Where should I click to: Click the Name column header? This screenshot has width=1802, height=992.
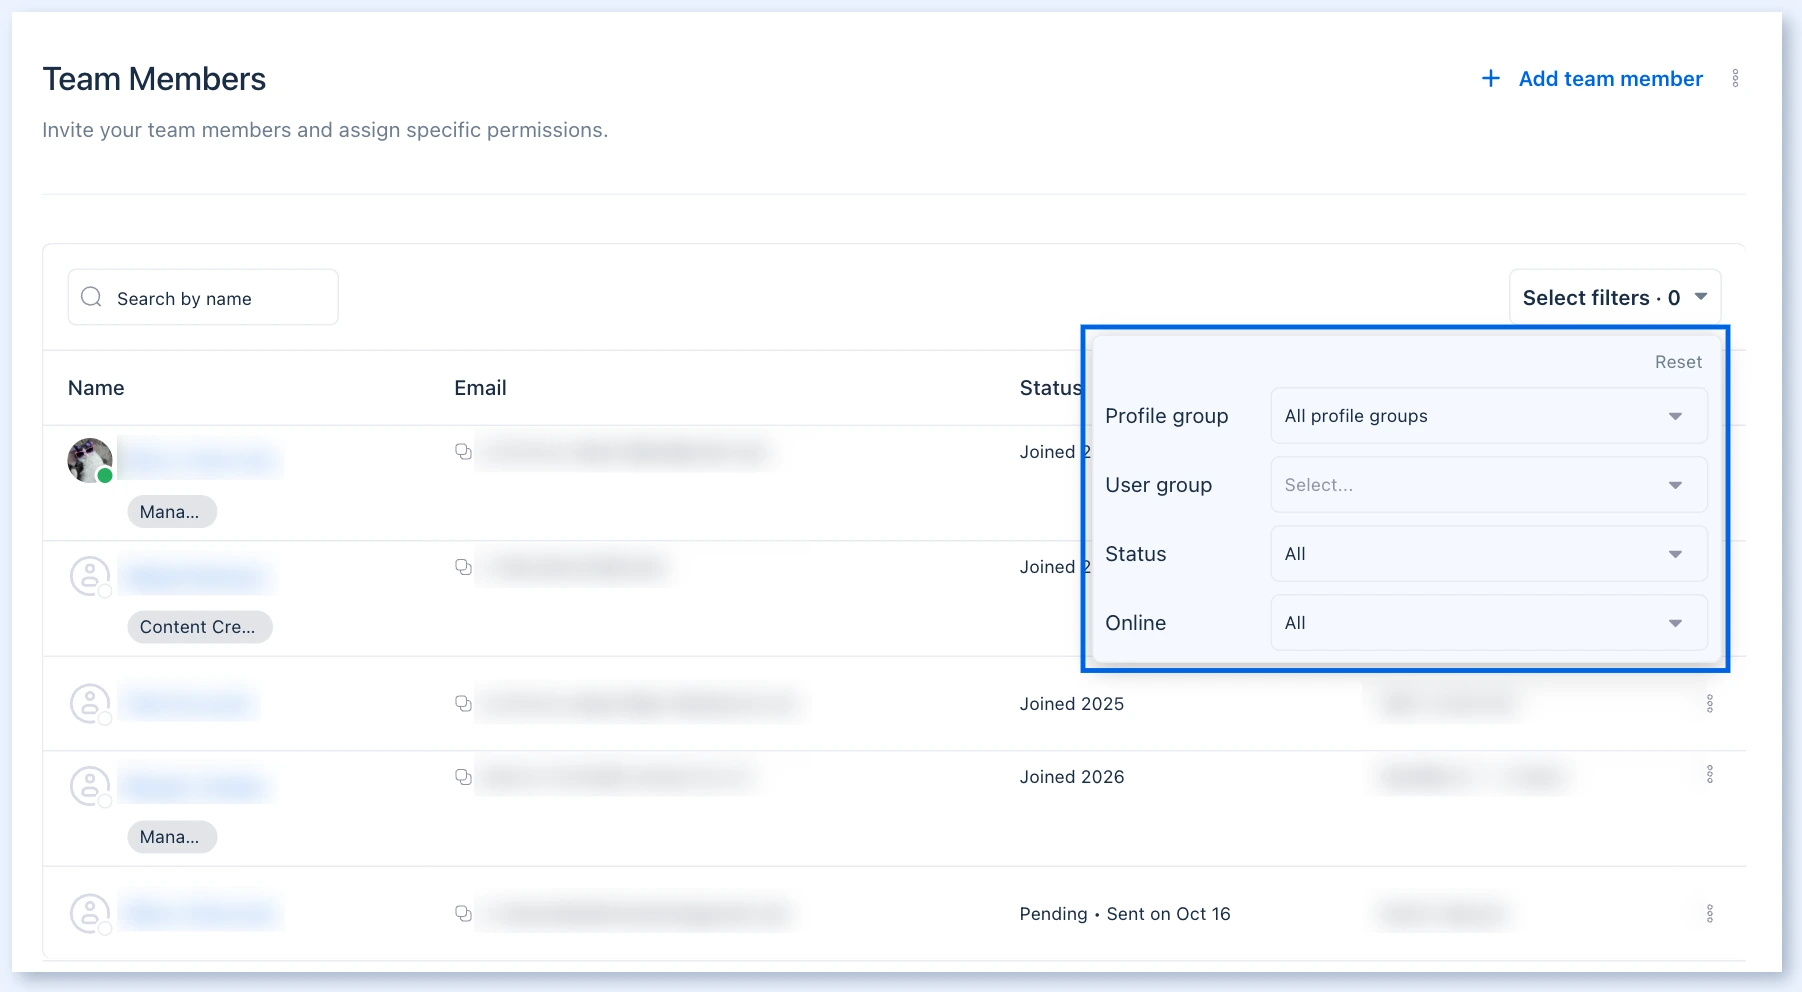tap(96, 388)
